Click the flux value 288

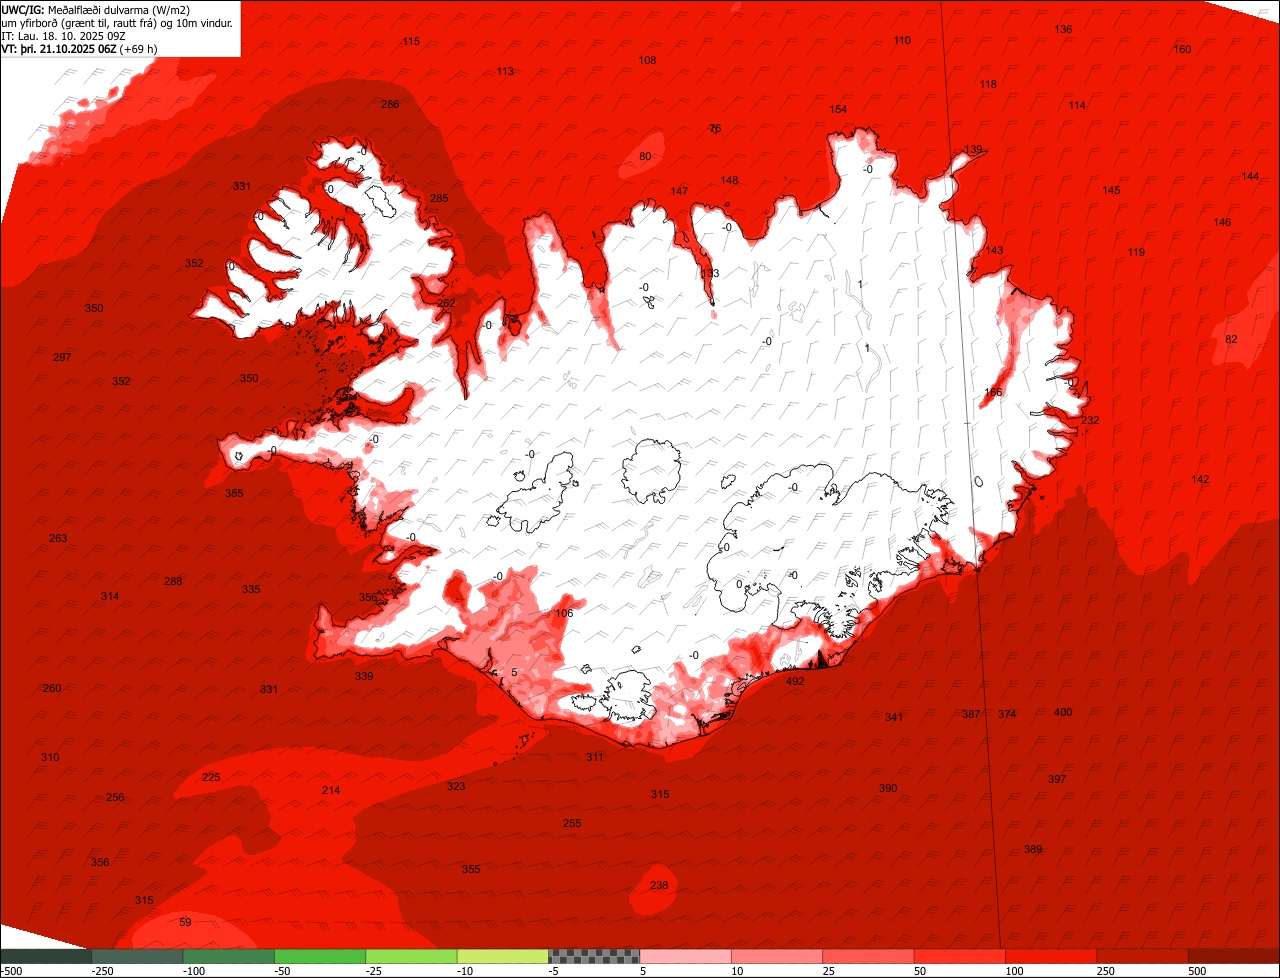coord(173,581)
